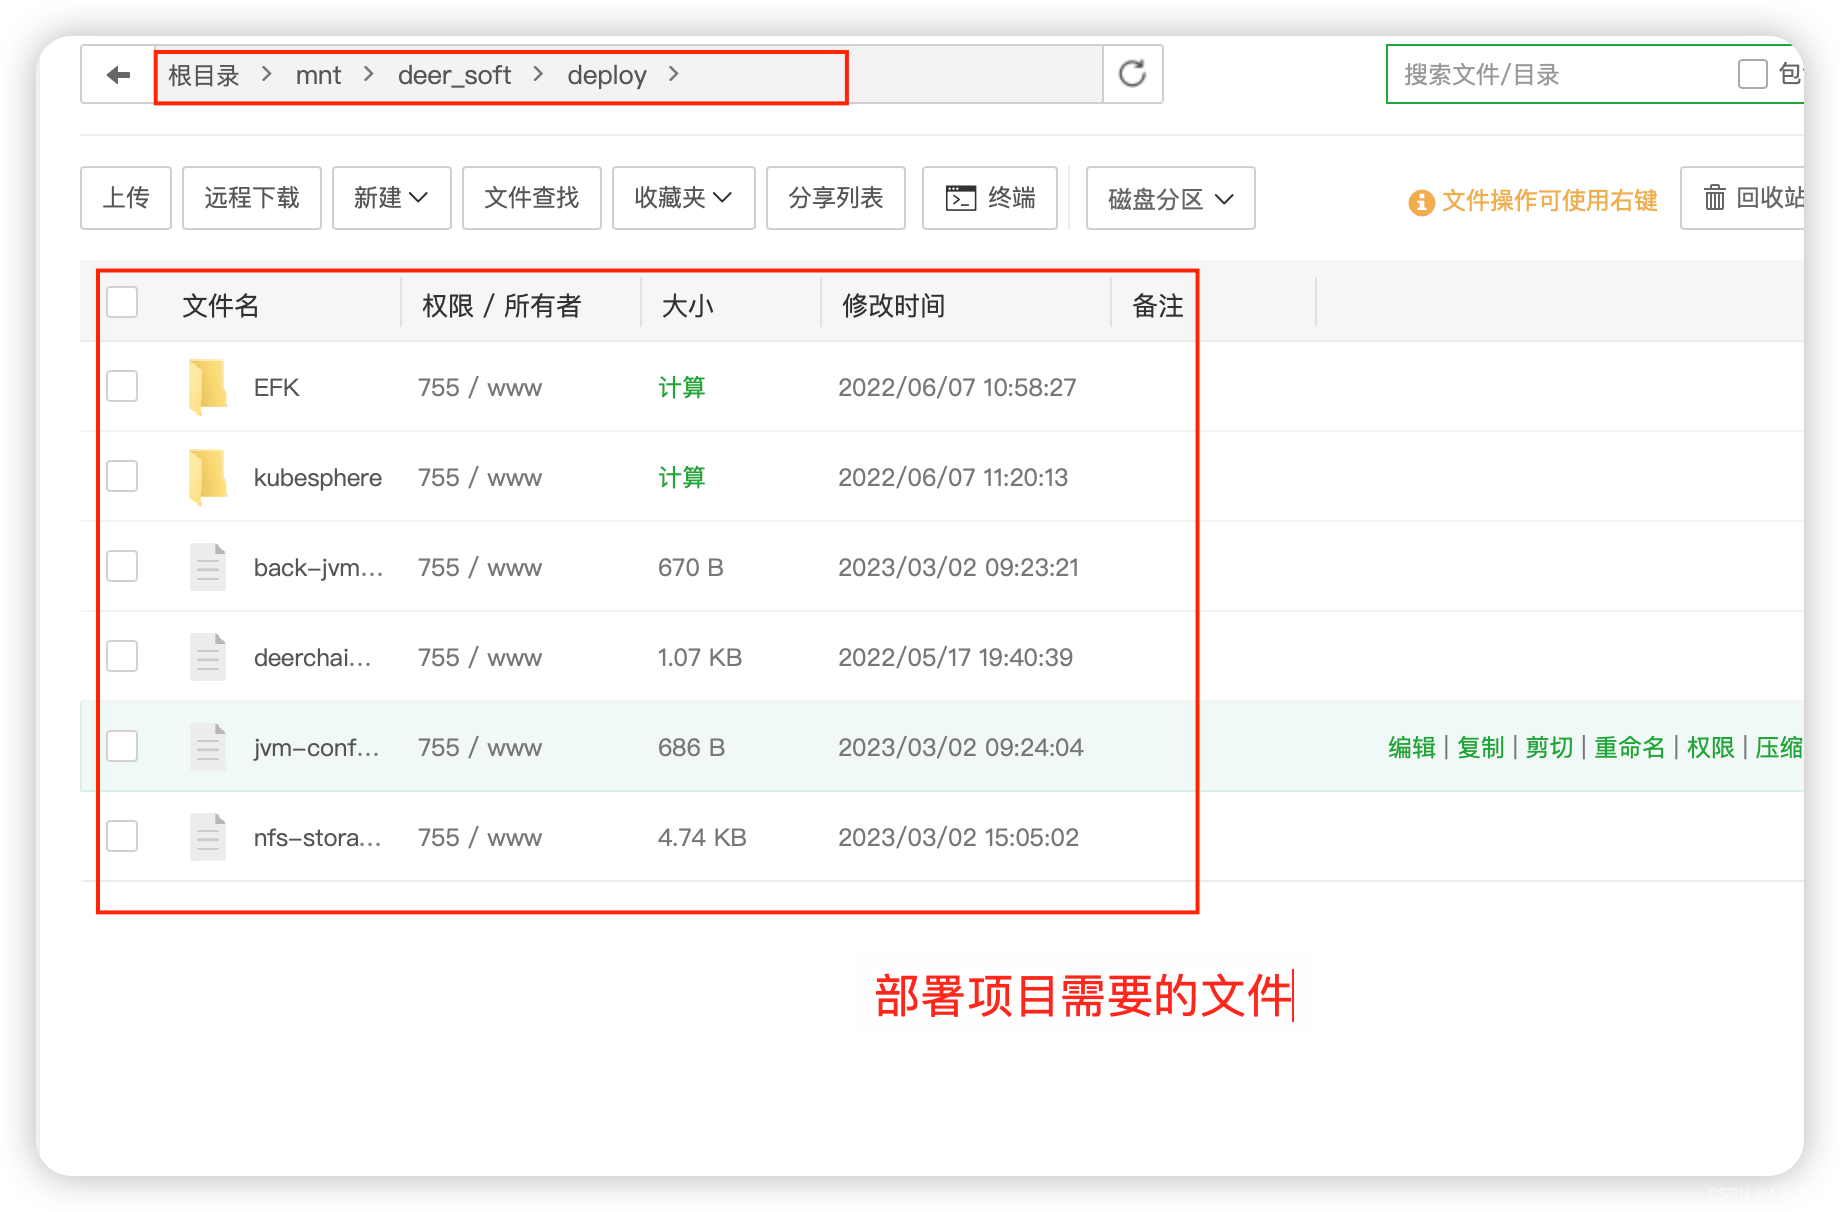Click timestamp 2023/03/02 15:05:02
Image resolution: width=1840 pixels, height=1212 pixels.
[x=958, y=837]
